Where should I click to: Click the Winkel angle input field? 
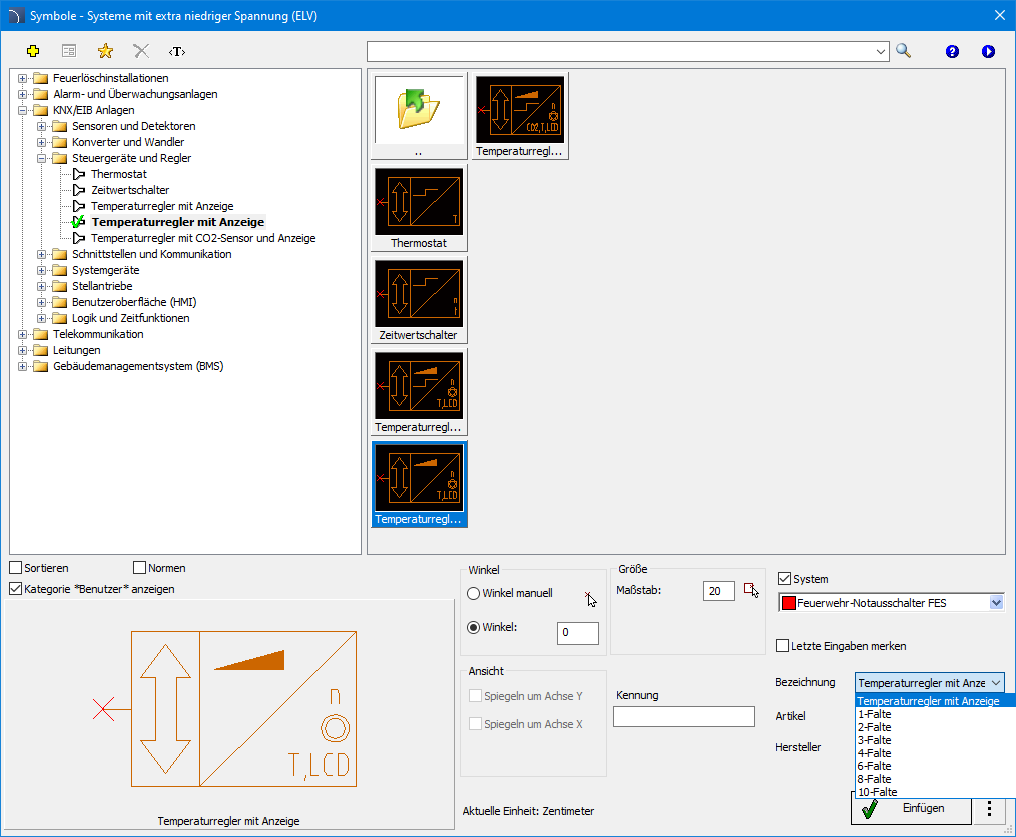point(577,633)
